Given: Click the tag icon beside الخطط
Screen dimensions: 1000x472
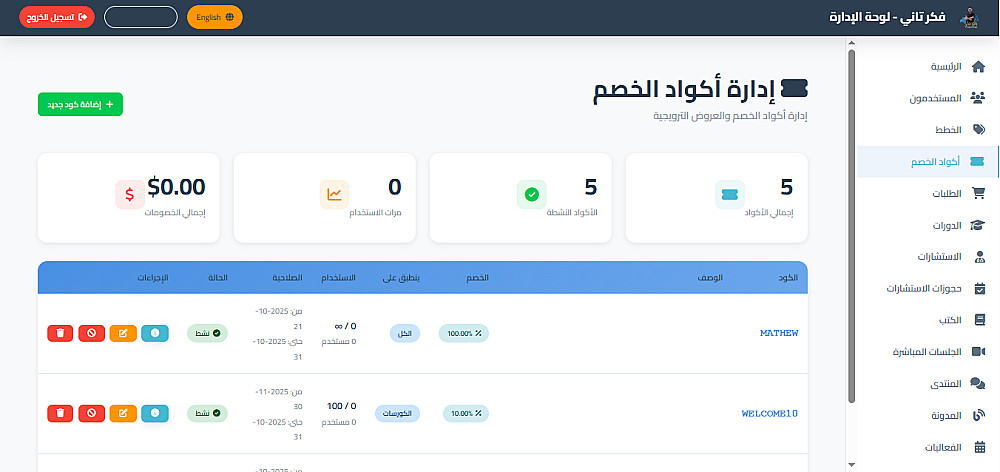Looking at the screenshot, I should (x=978, y=129).
